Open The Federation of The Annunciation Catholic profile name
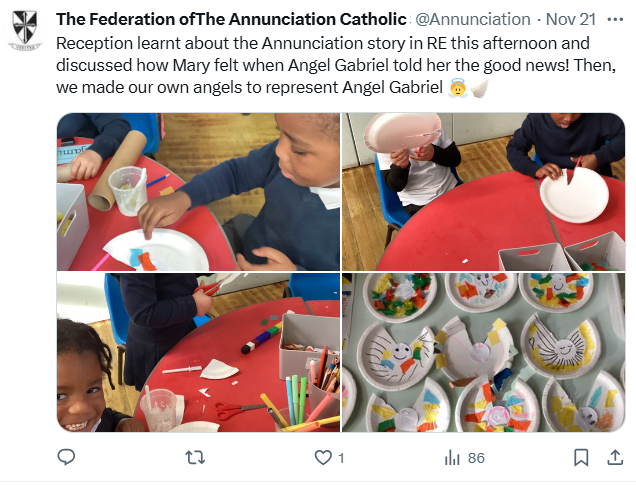The image size is (636, 486). click(231, 19)
